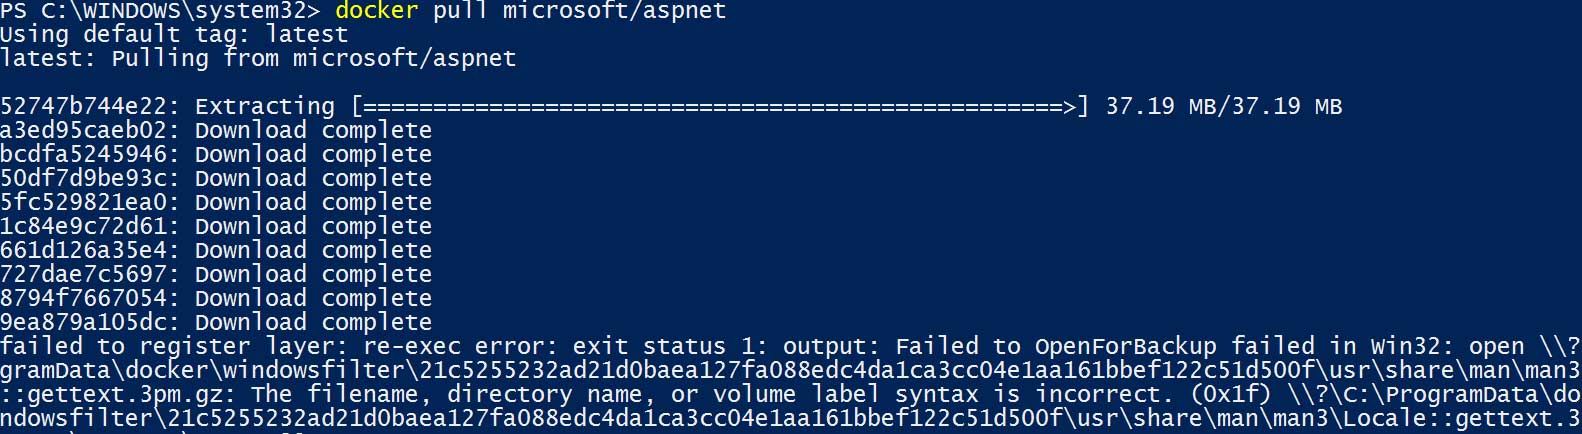
Task: Click the extracting progress bar
Action: (720, 106)
